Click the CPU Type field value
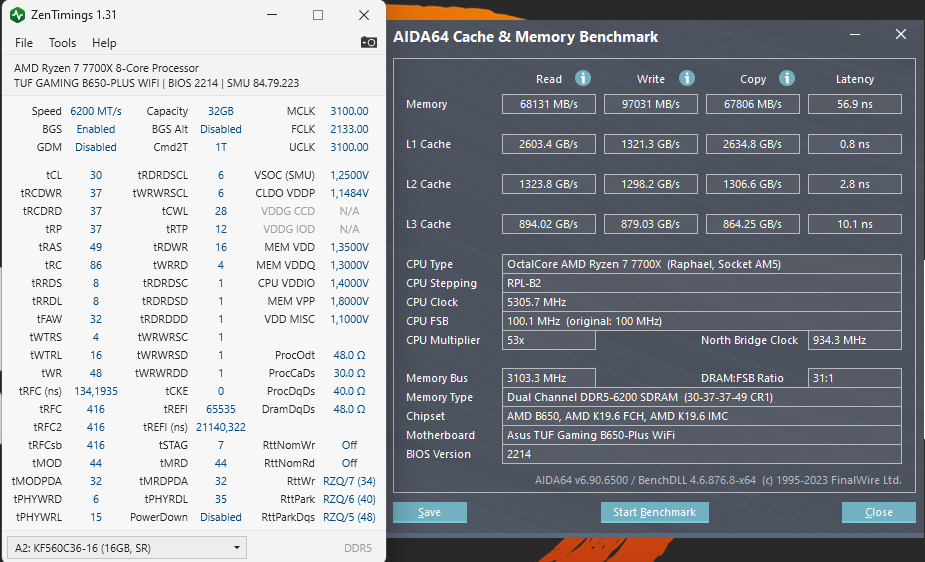The width and height of the screenshot is (925, 562). 701,264
